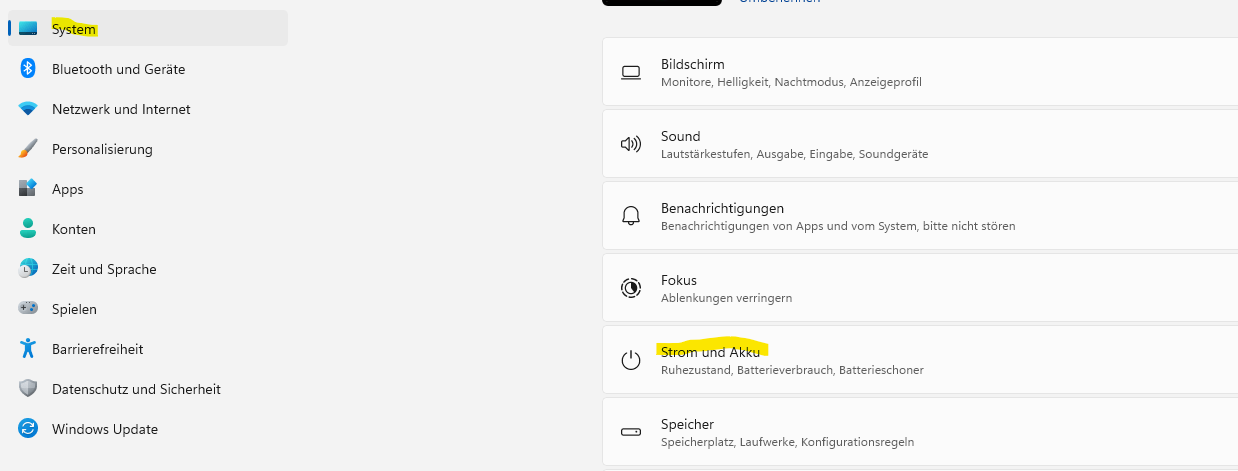Image resolution: width=1238 pixels, height=471 pixels.
Task: Click the Personalisierung paintbrush icon
Action: (28, 149)
